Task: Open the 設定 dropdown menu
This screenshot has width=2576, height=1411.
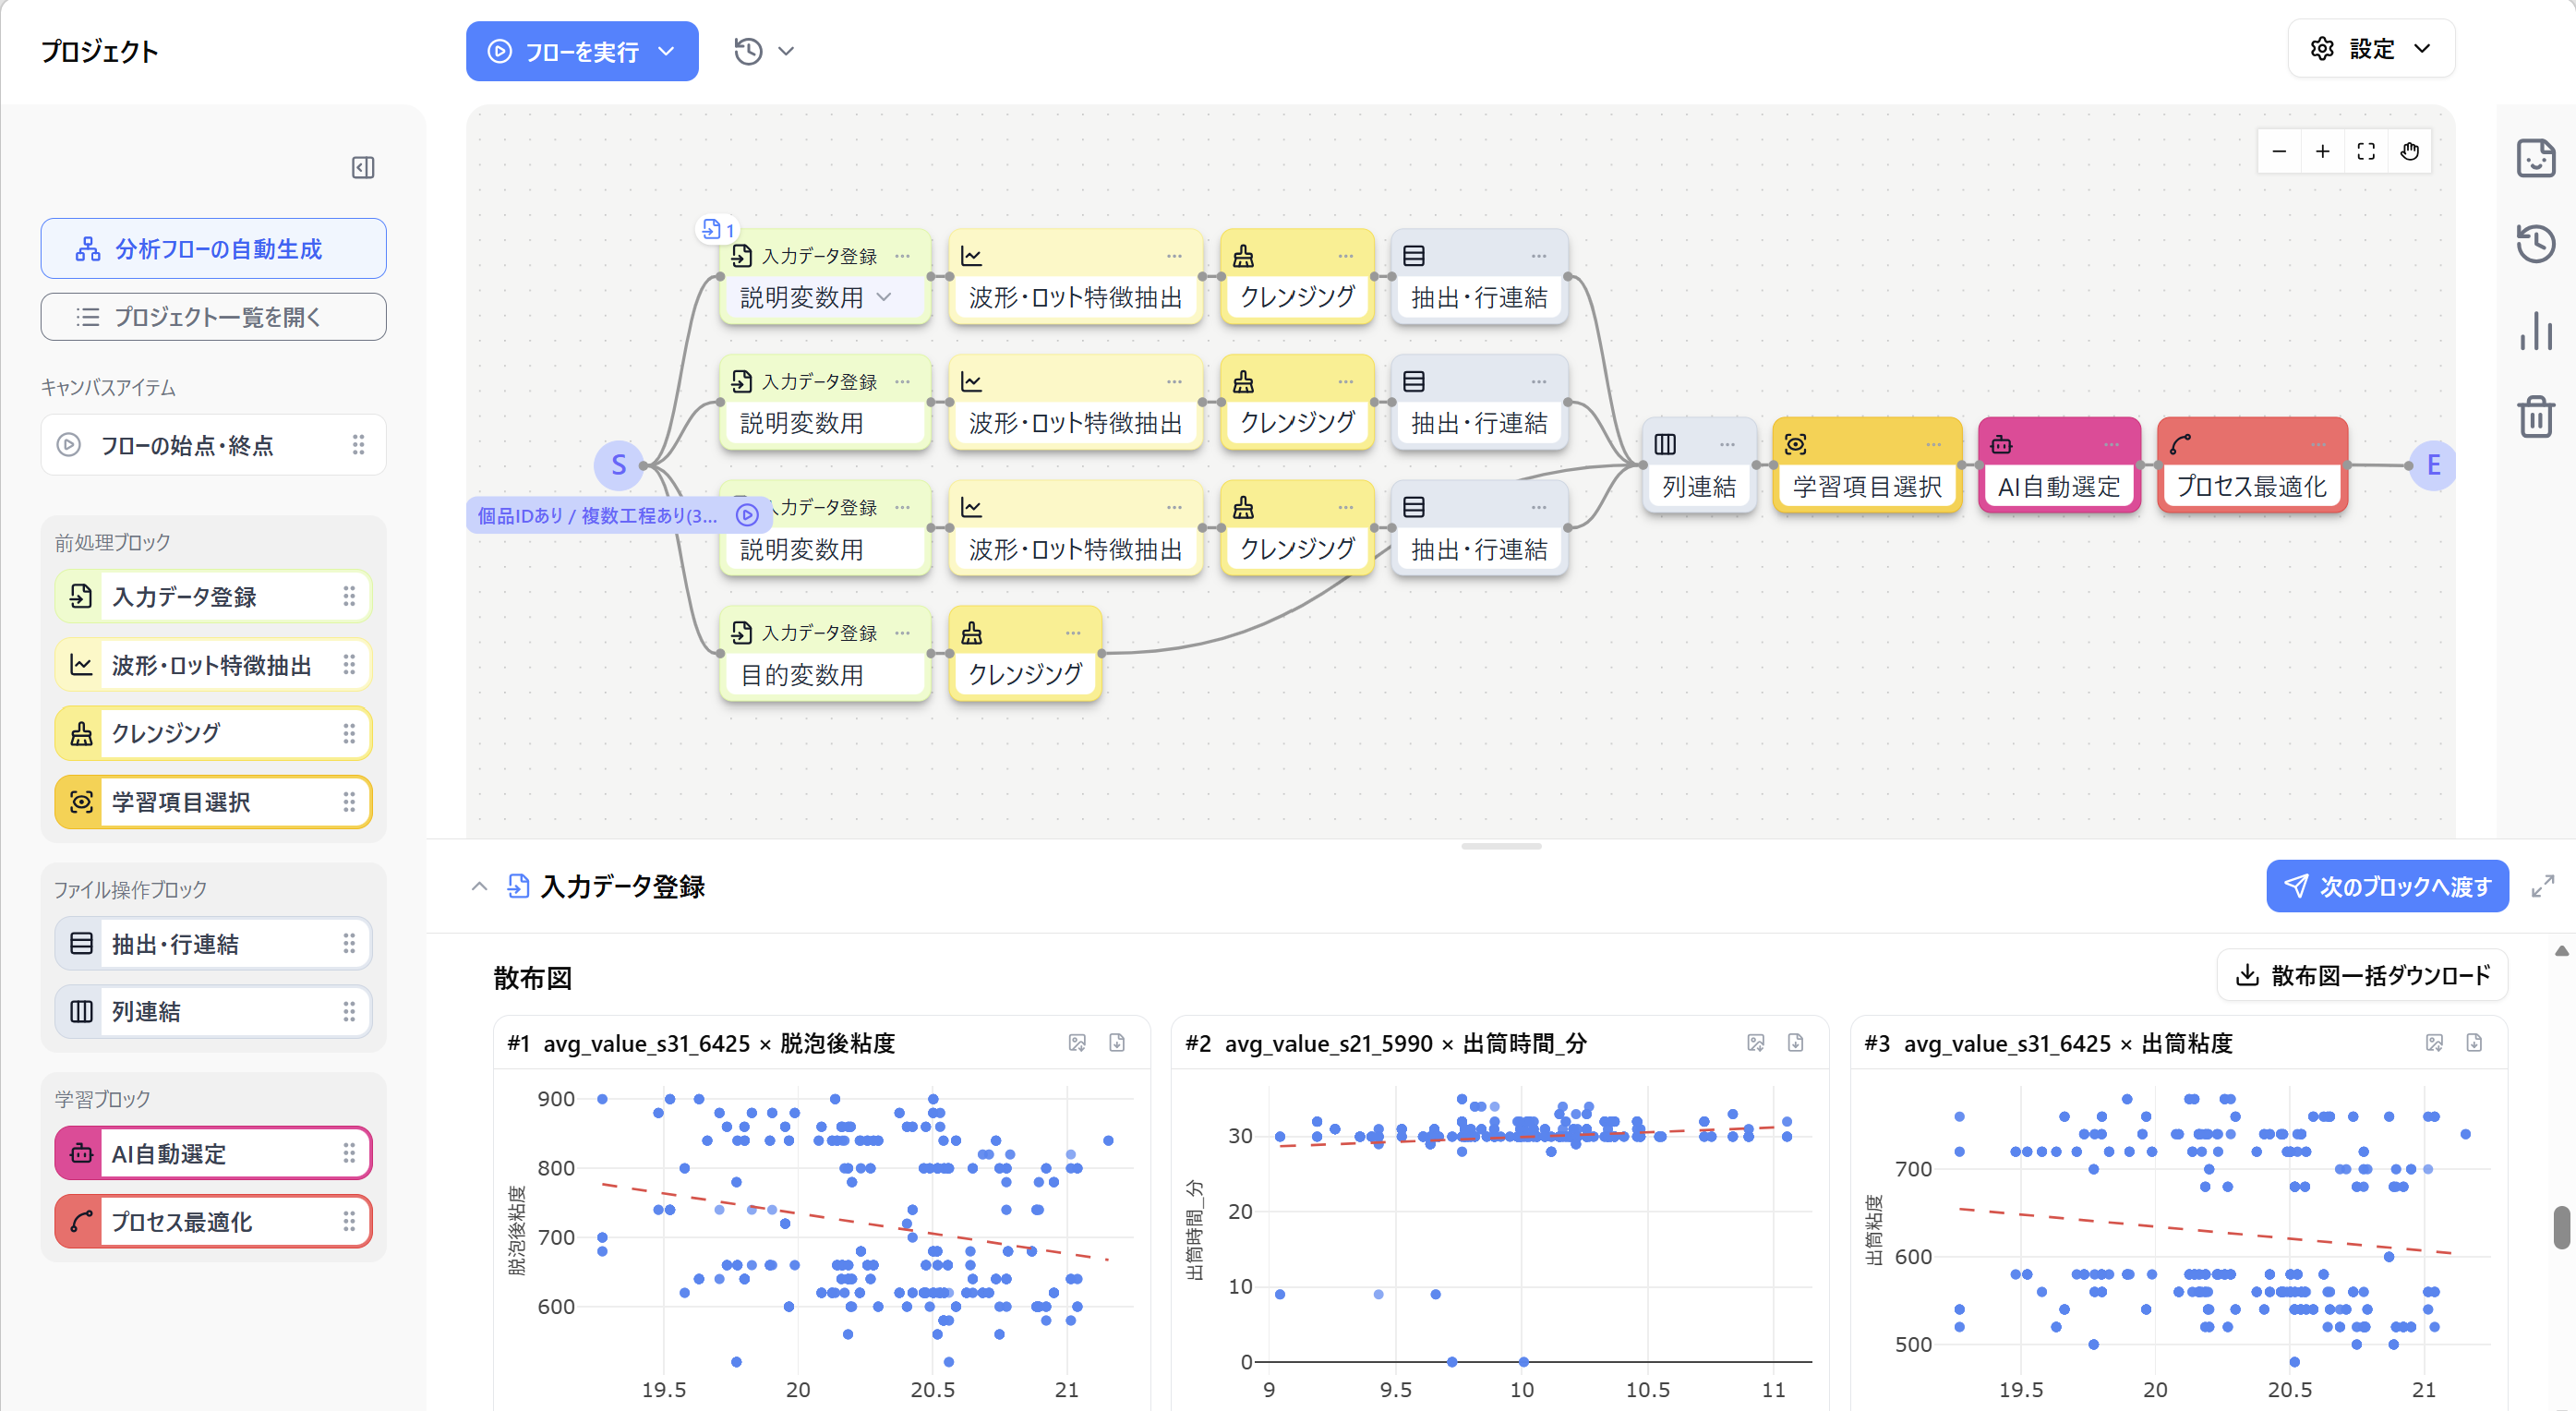Action: (2371, 49)
